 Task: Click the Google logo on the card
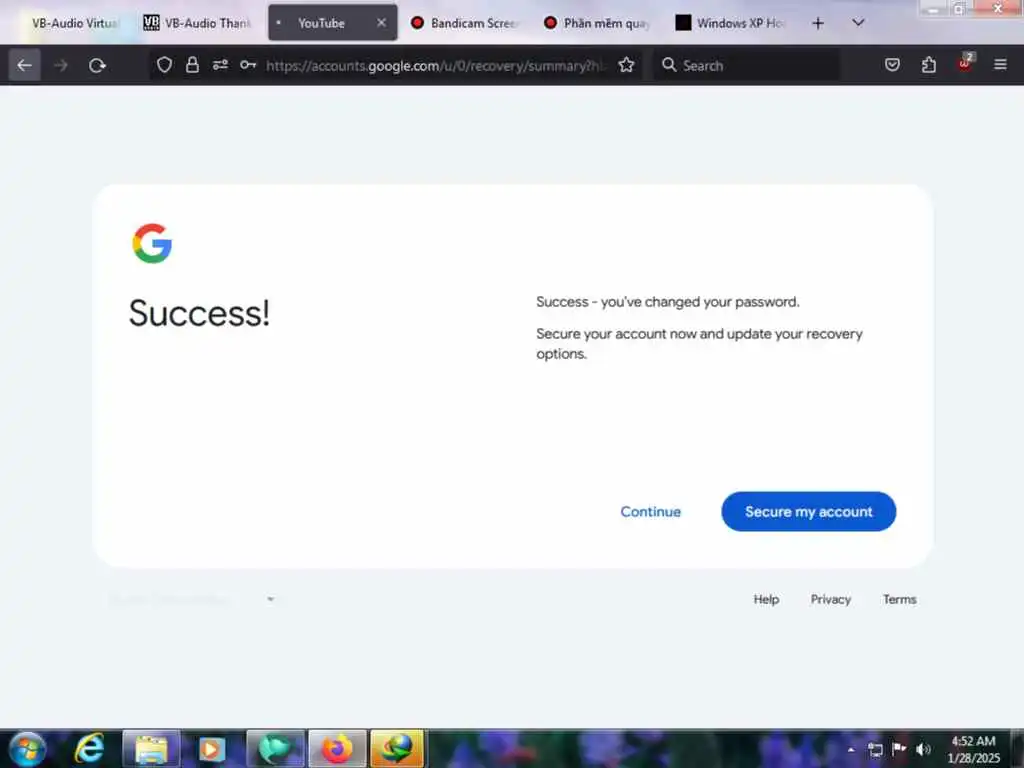152,244
